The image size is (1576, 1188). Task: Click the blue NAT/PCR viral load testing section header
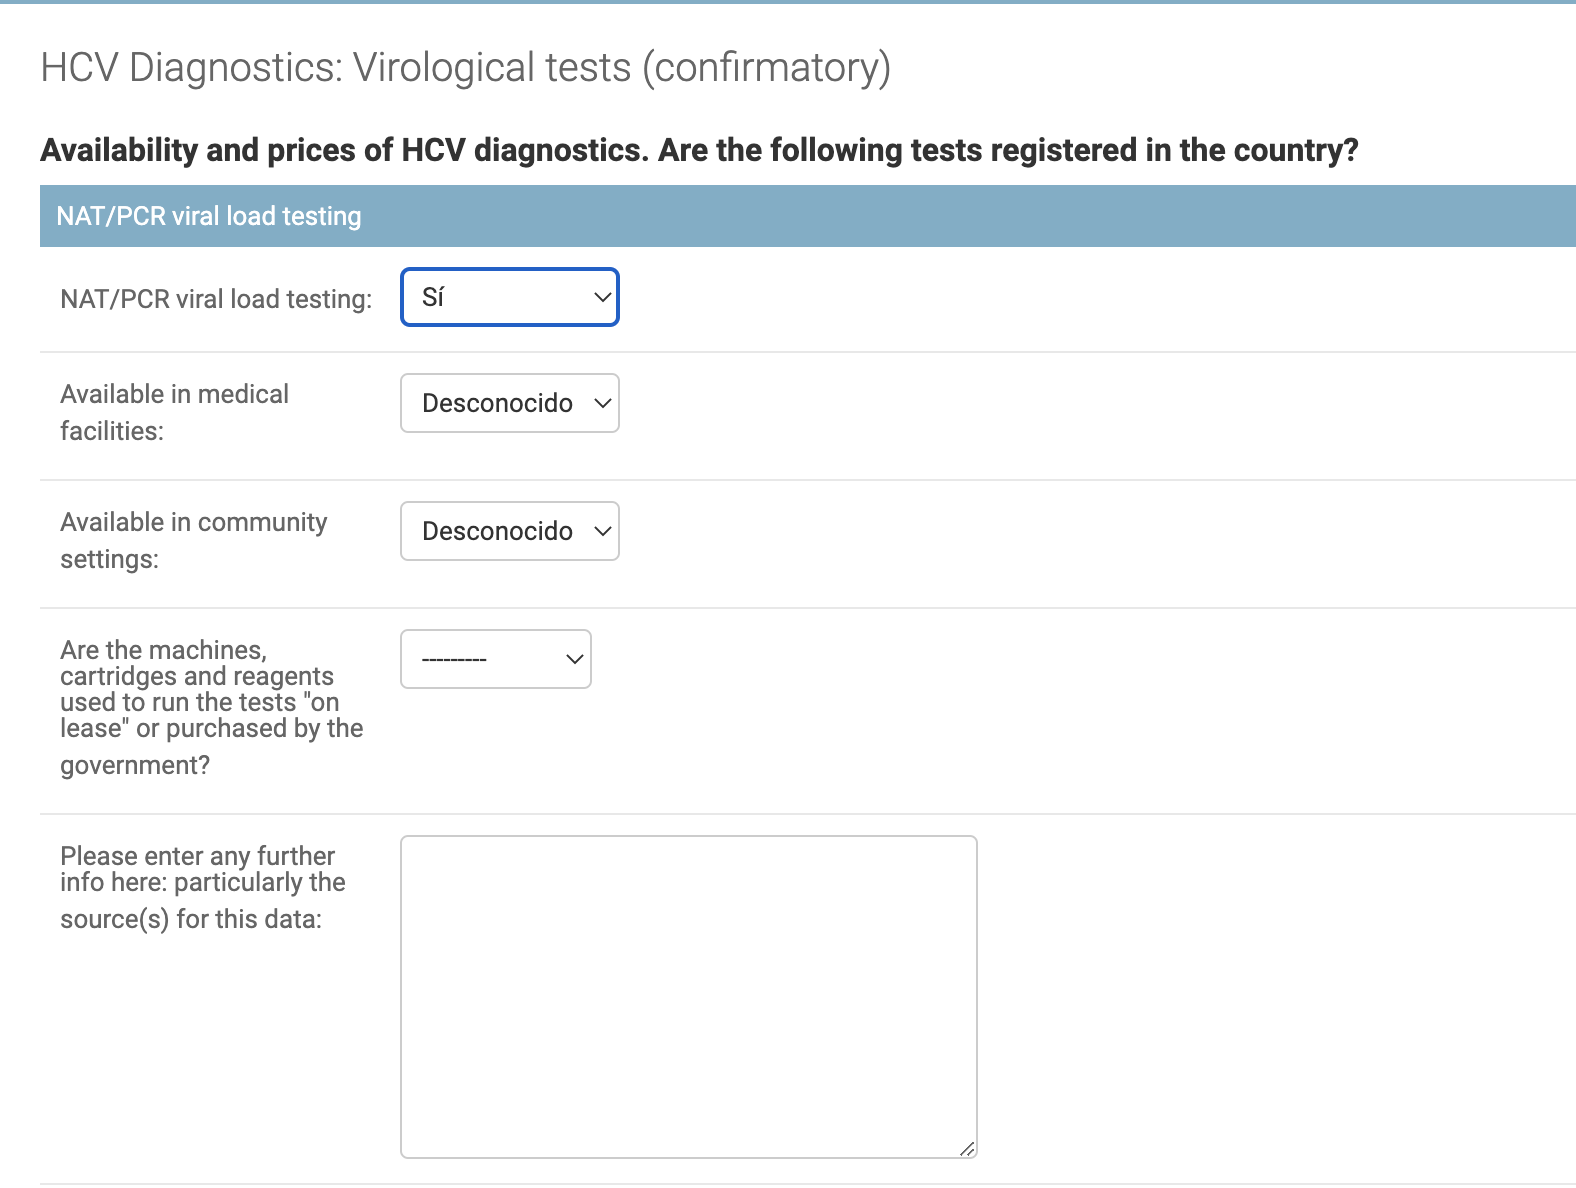coord(808,216)
